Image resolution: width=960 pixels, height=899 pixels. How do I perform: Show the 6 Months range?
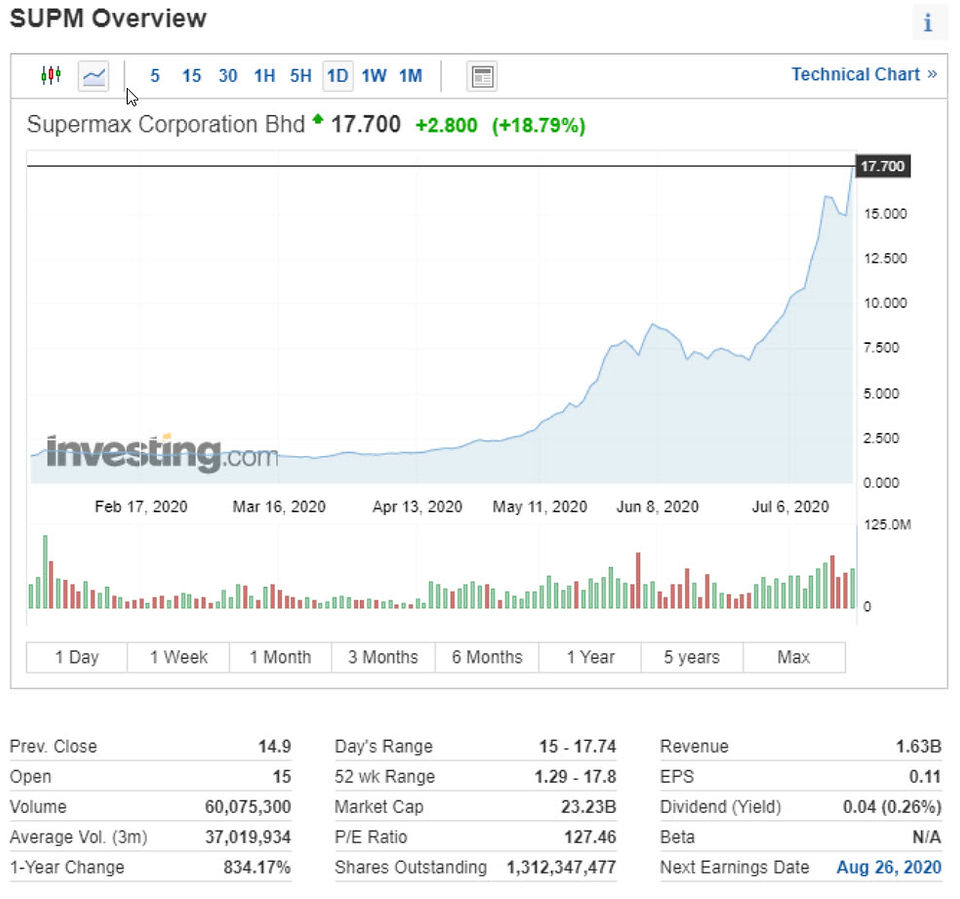(487, 657)
